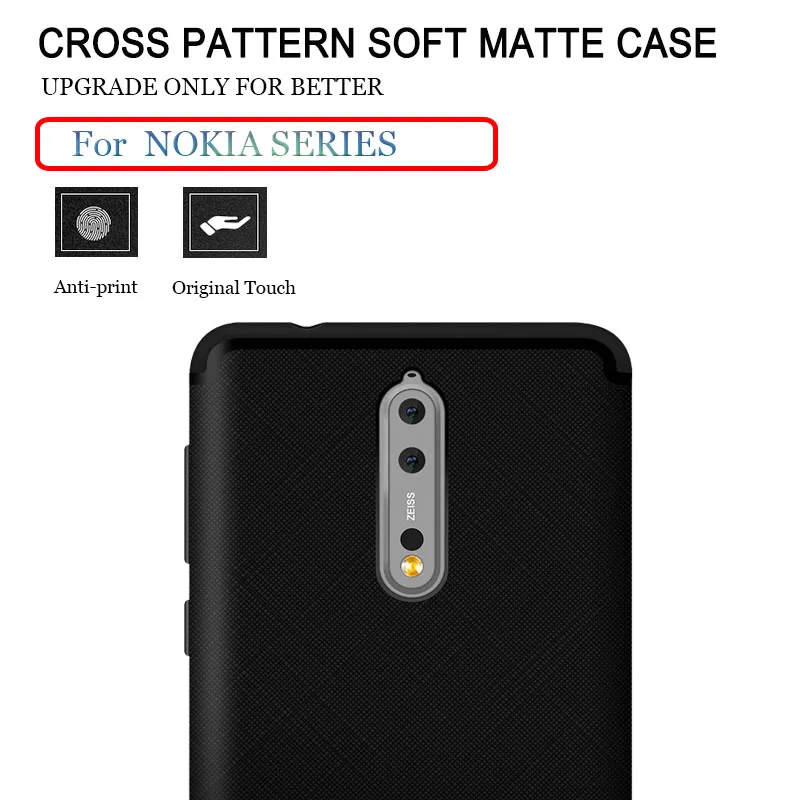Click the silver camera module frame
The image size is (800, 800).
(x=412, y=486)
